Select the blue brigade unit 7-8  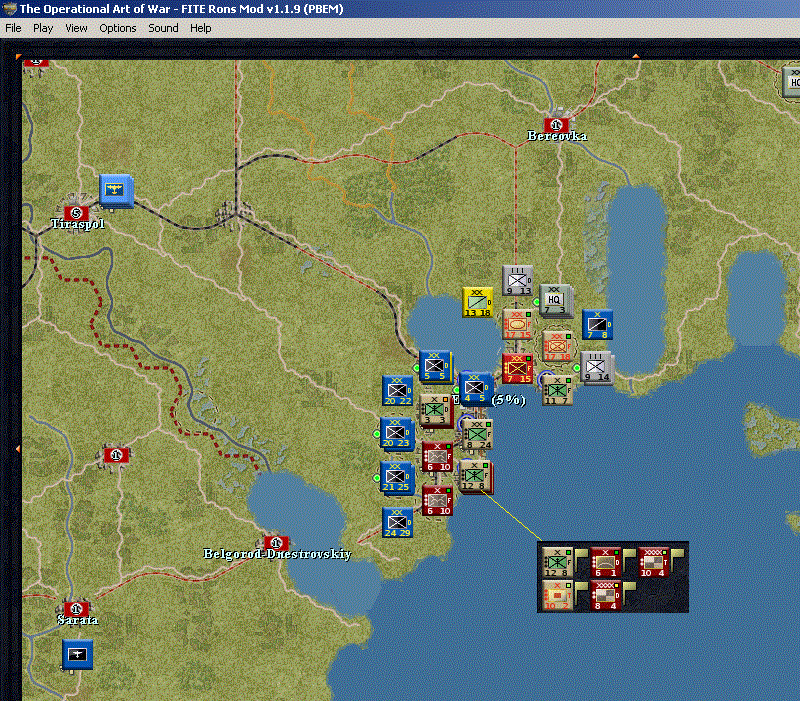pos(597,324)
